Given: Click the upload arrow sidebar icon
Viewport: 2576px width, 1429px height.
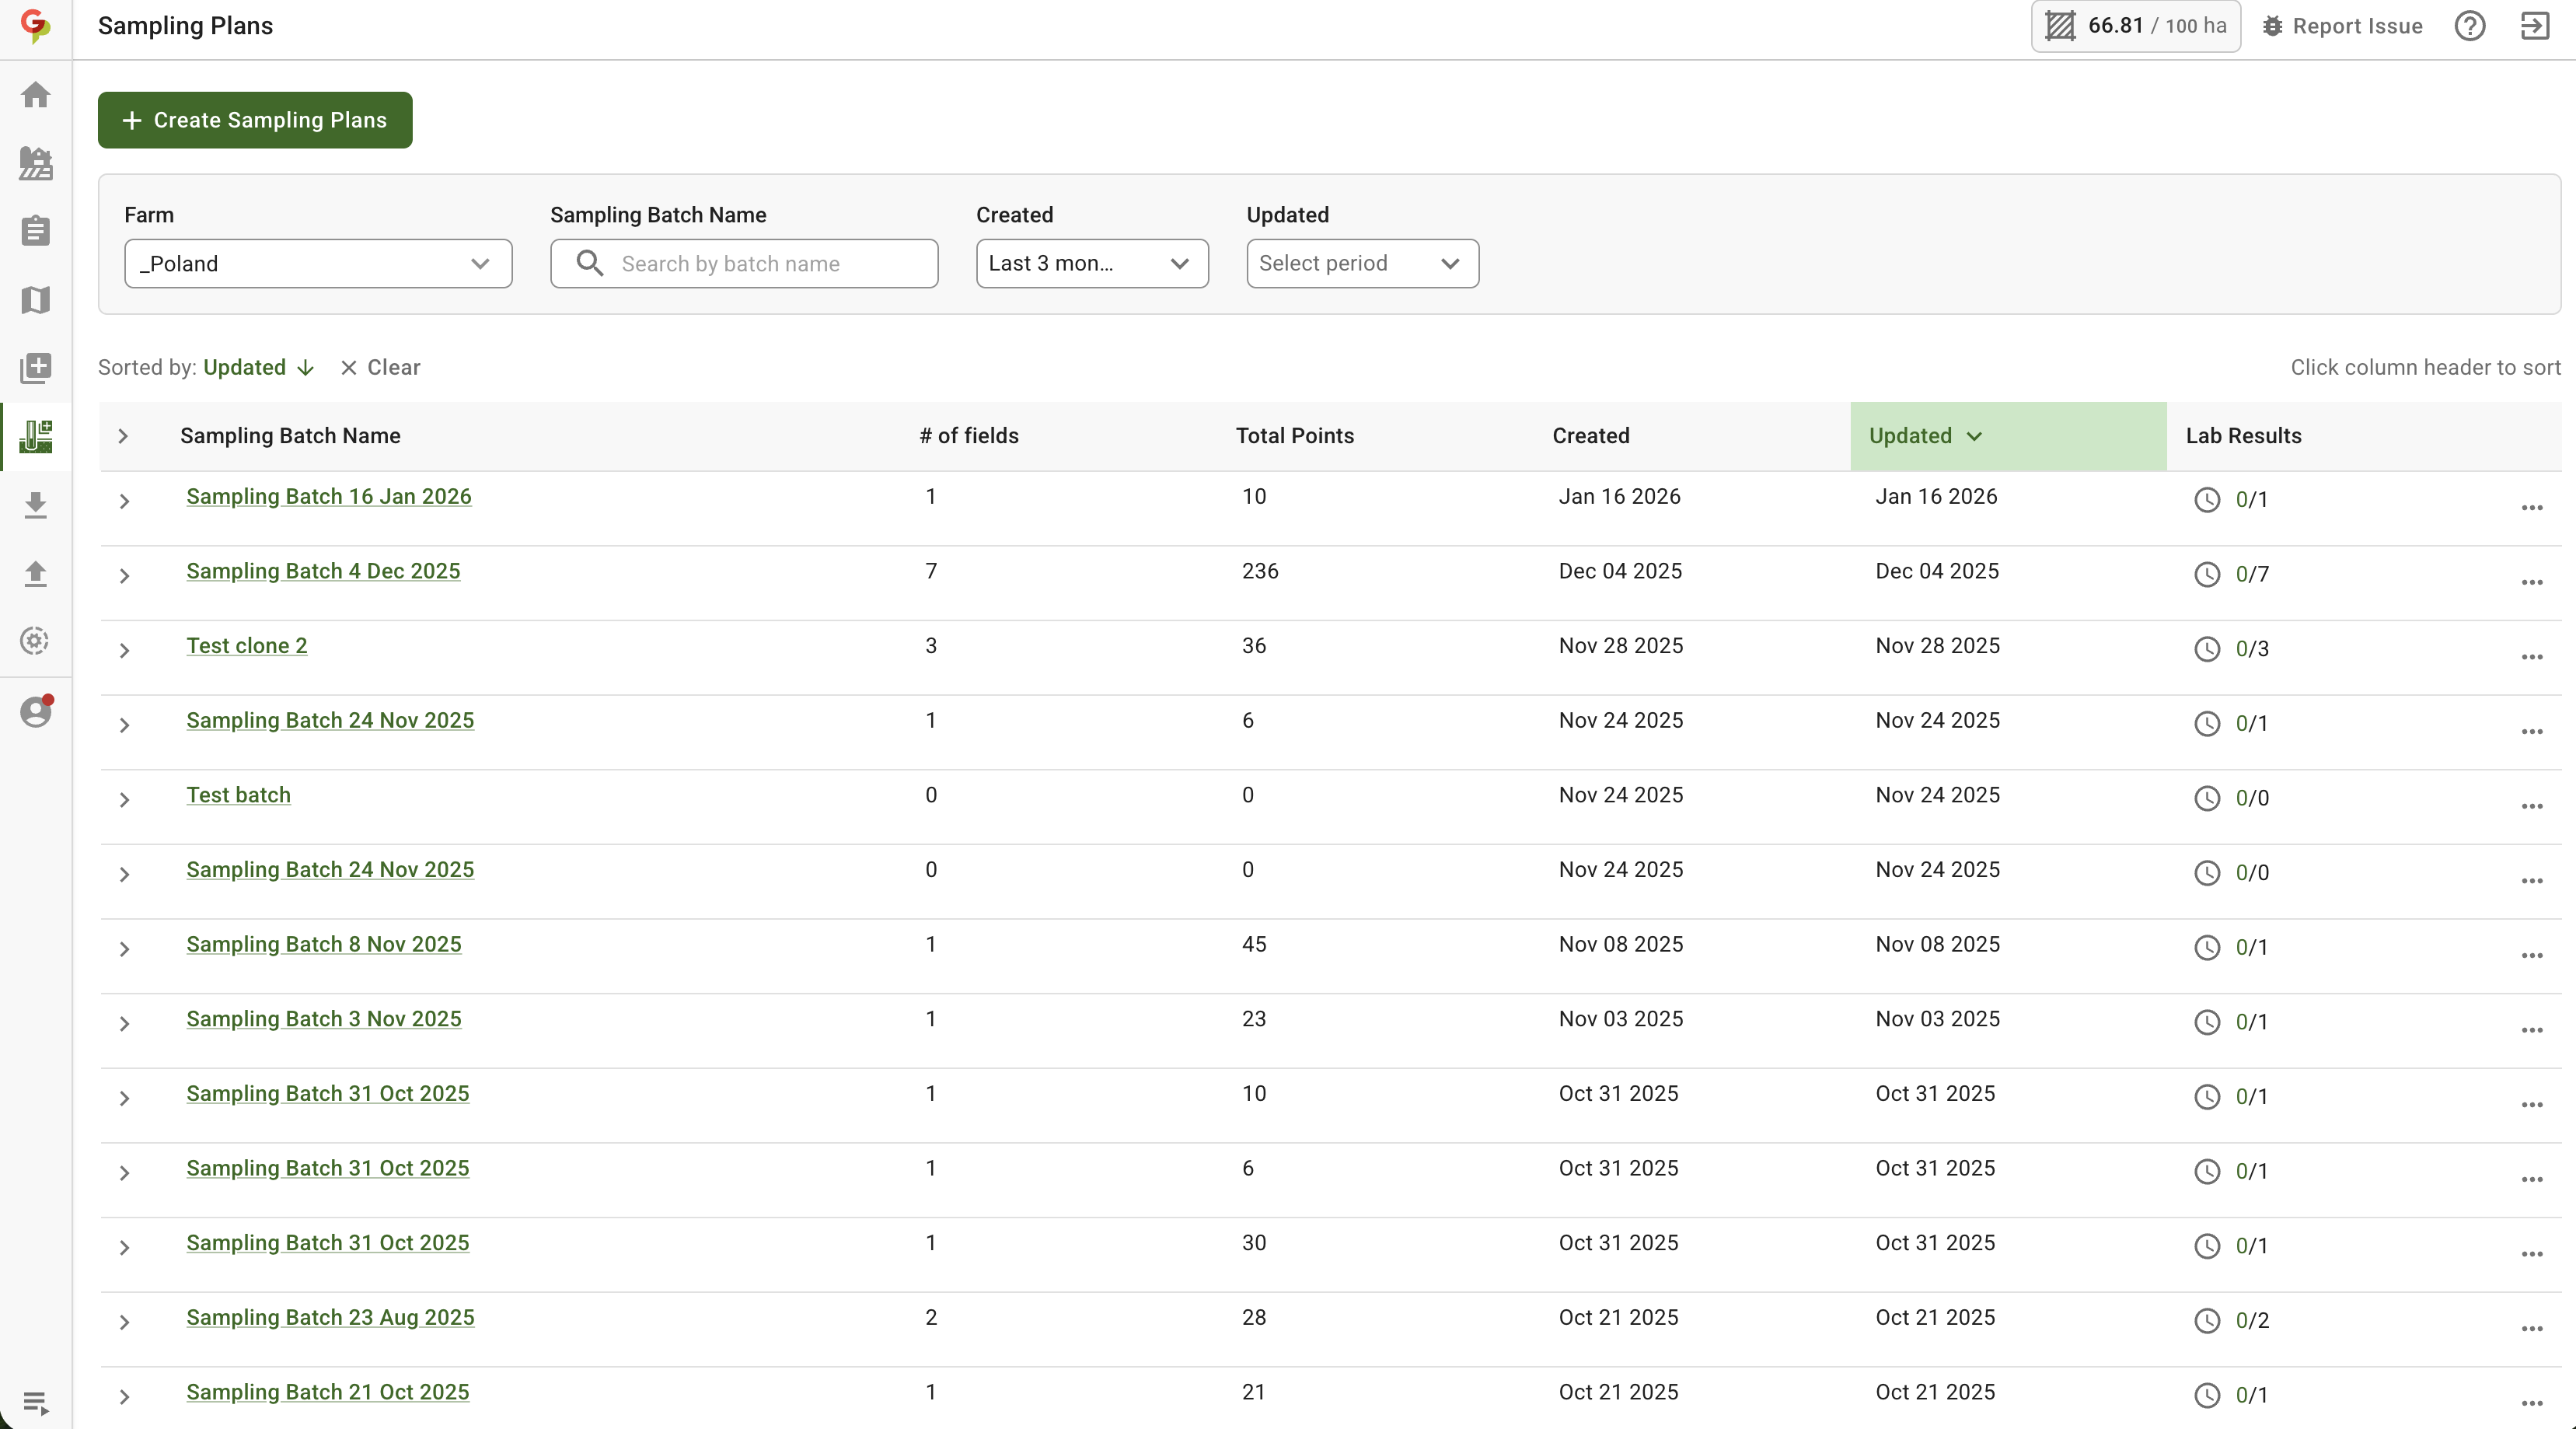Looking at the screenshot, I should click(36, 573).
